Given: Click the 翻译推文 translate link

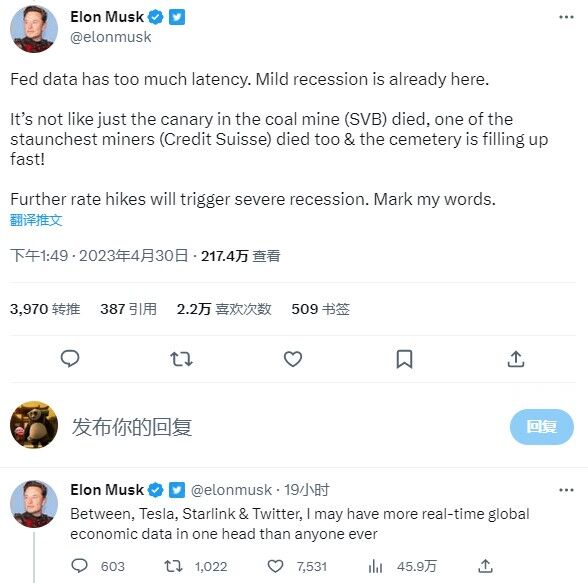Looking at the screenshot, I should coord(36,220).
